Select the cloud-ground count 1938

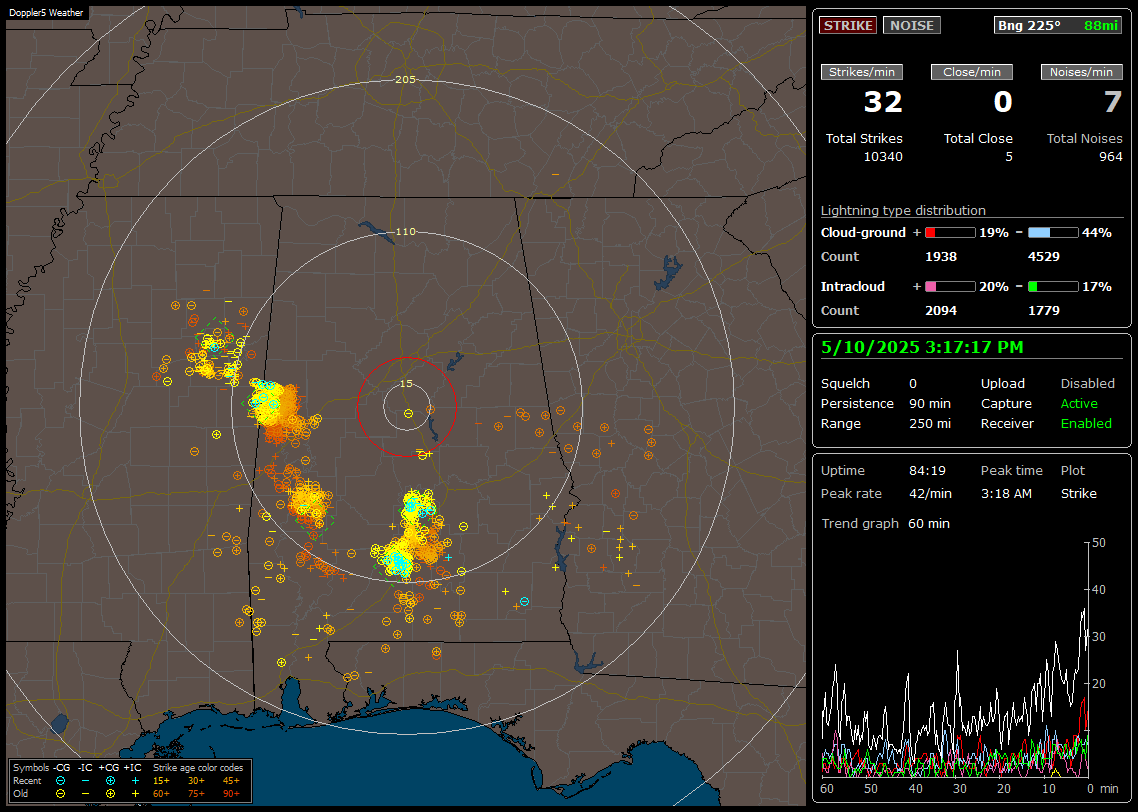coord(941,257)
